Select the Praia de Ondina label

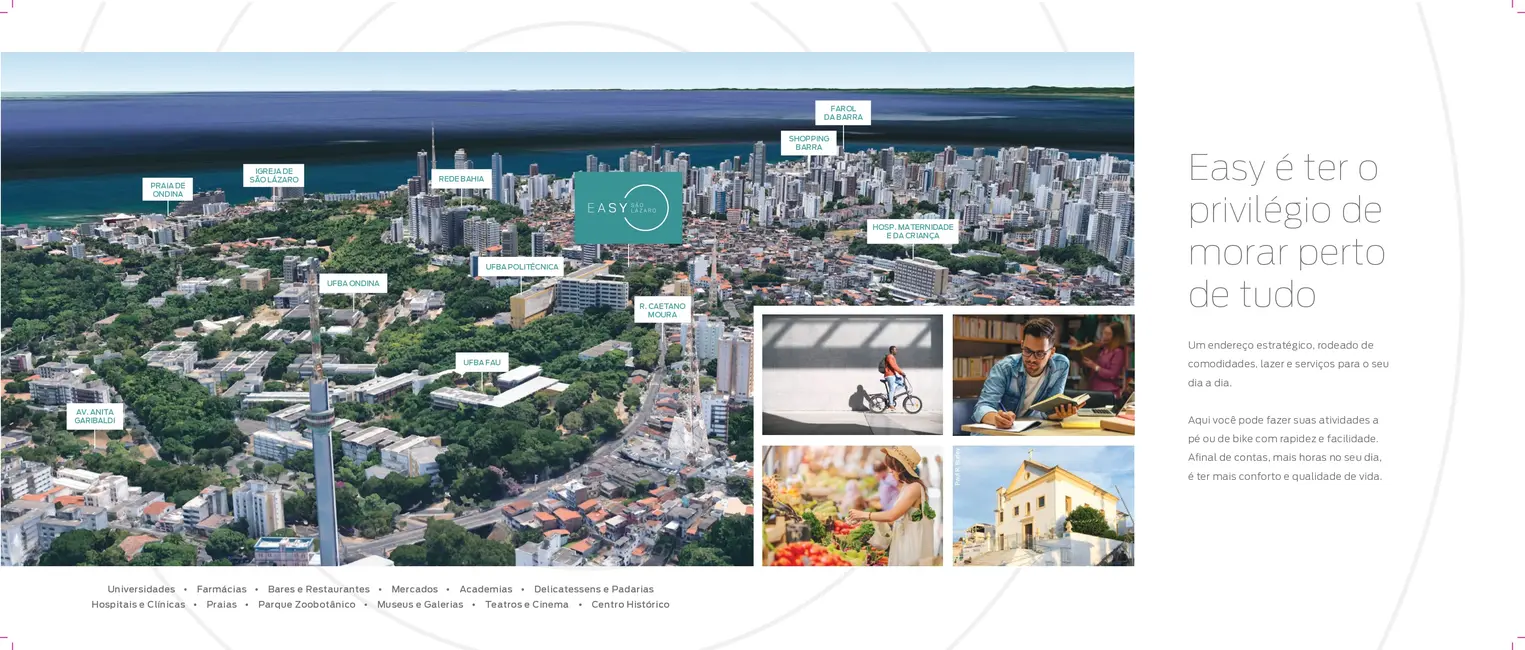(x=167, y=189)
